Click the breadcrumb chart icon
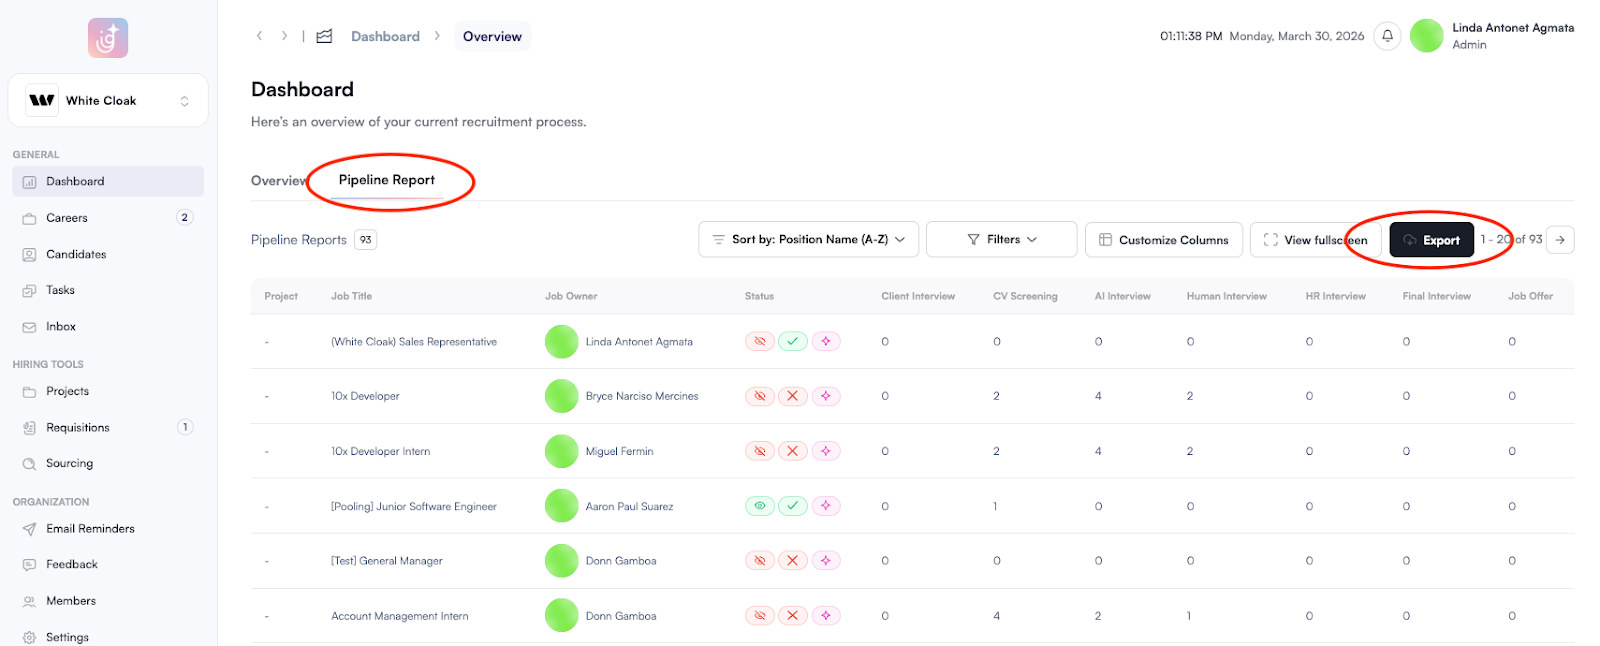The image size is (1600, 646). coord(324,36)
